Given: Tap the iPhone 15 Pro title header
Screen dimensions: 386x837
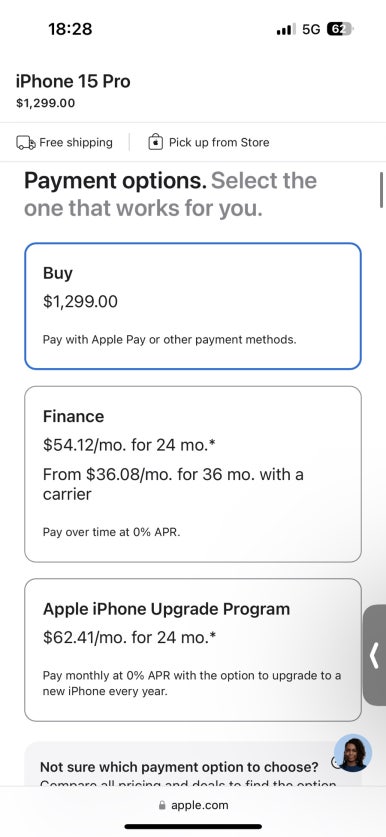Looking at the screenshot, I should (73, 81).
